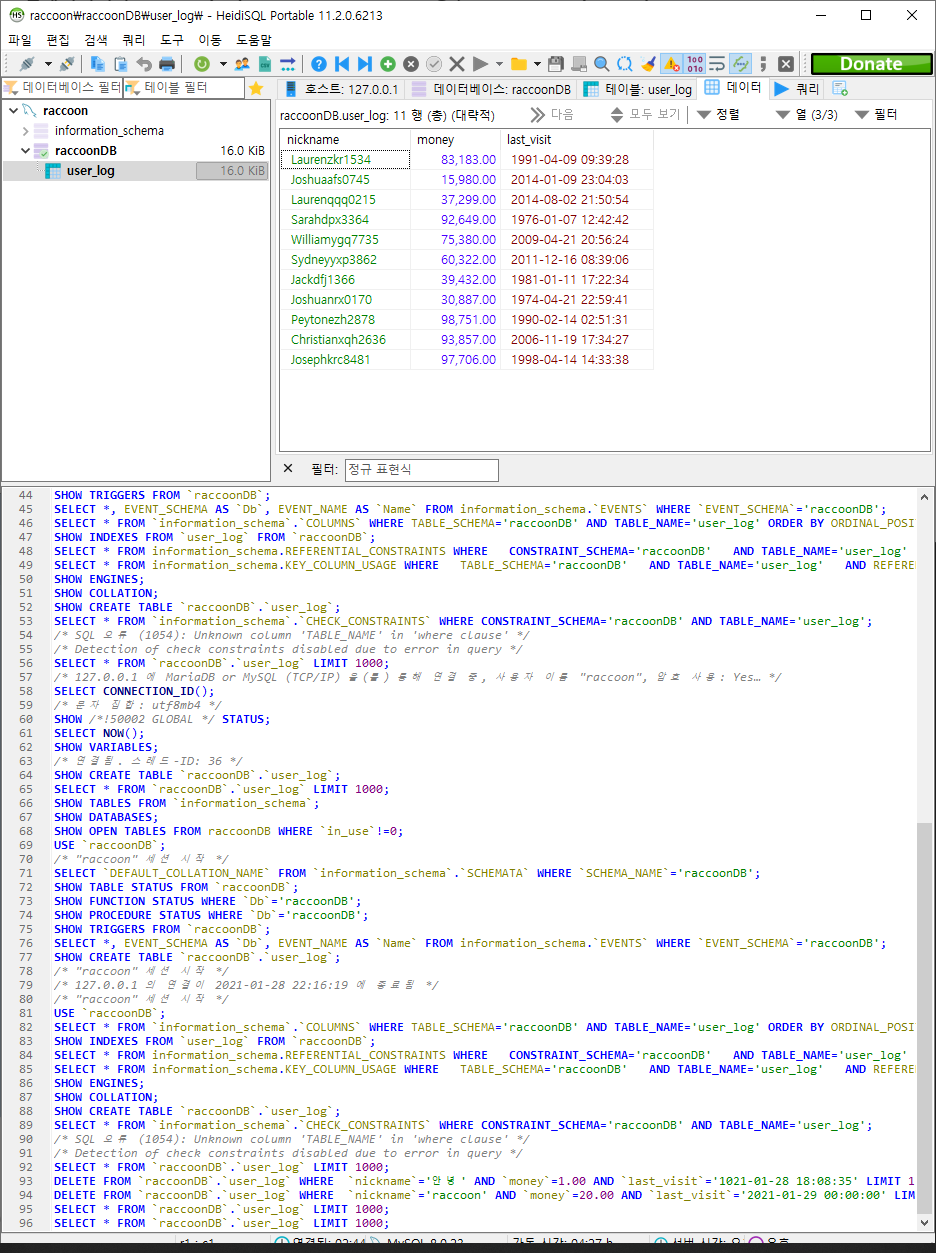The width and height of the screenshot is (936, 1253).
Task: Go to first row icon
Action: (x=342, y=63)
